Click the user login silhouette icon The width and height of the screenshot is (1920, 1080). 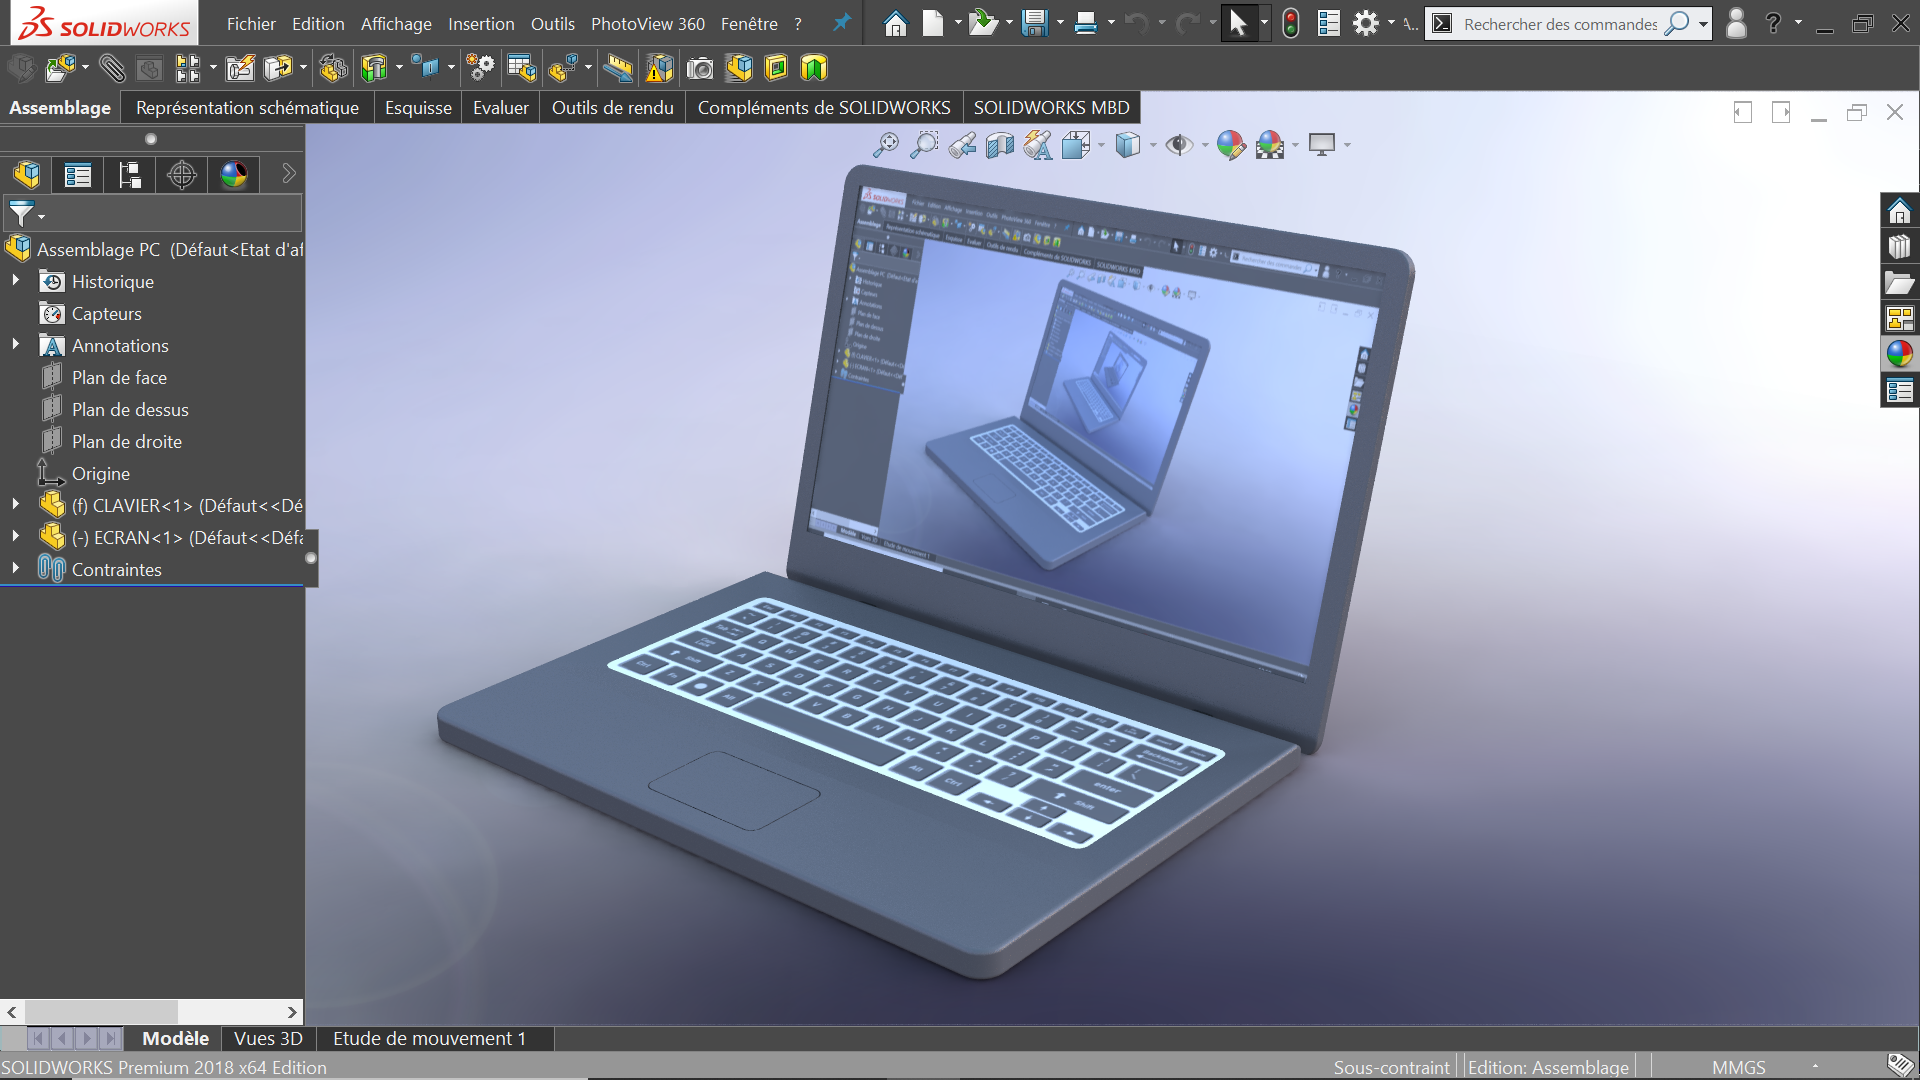(1737, 23)
